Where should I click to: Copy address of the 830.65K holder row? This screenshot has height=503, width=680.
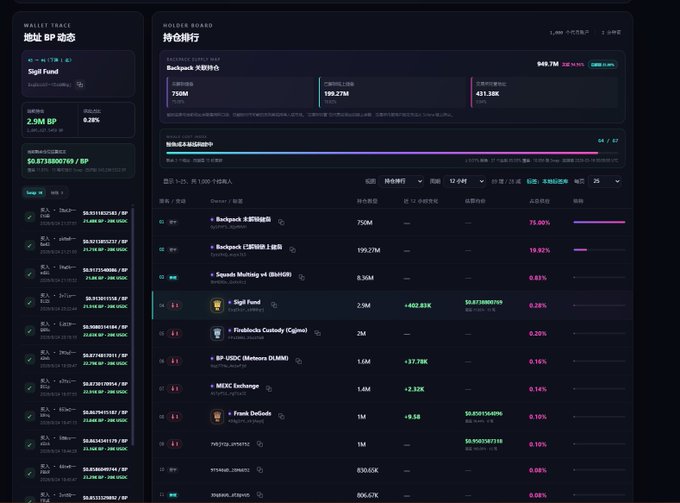pos(260,470)
